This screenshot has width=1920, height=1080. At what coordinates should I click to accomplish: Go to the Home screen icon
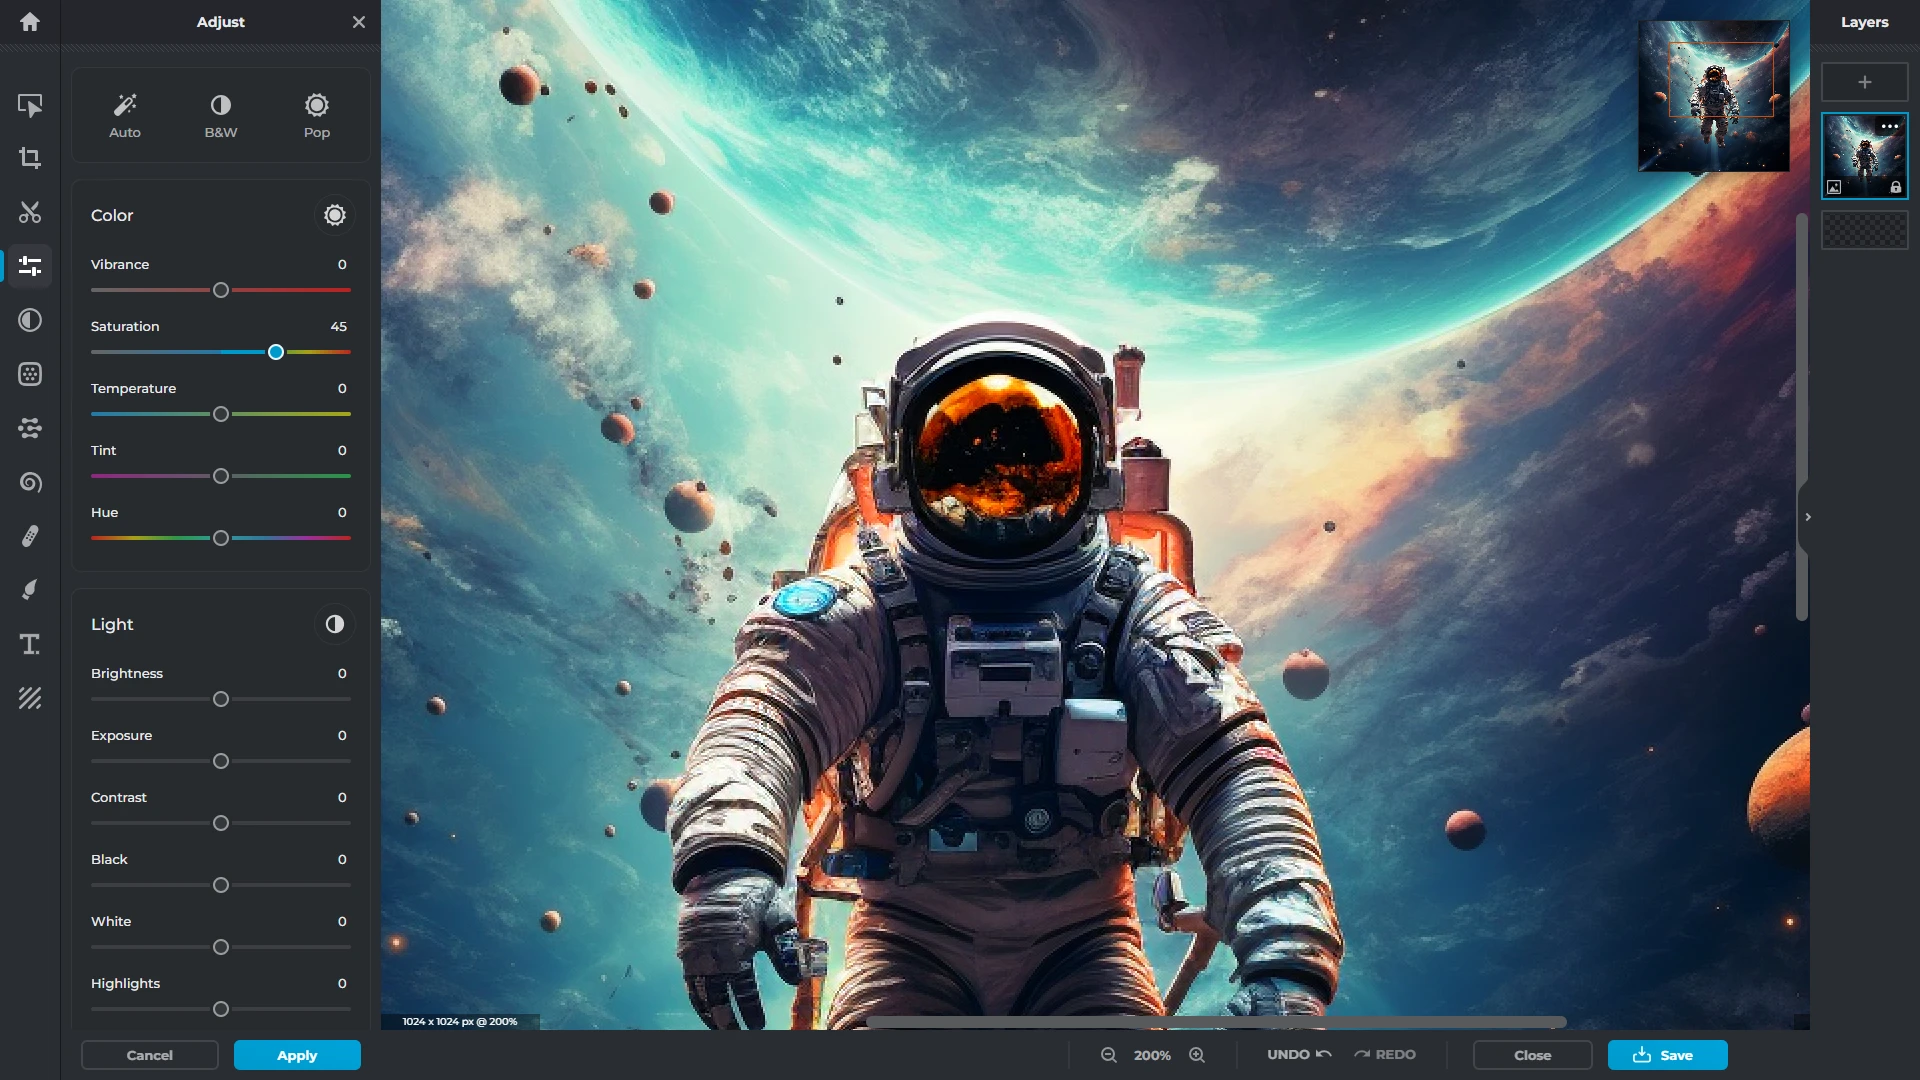30,22
